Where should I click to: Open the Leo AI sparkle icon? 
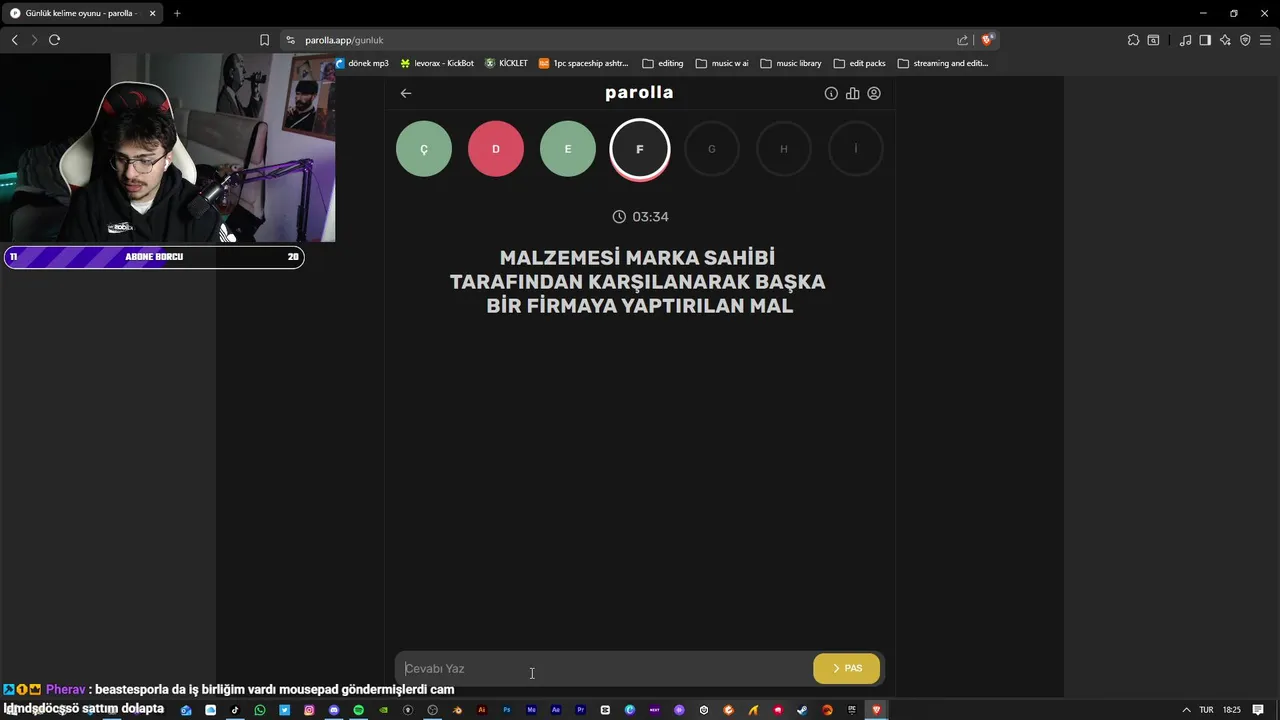click(x=1225, y=40)
